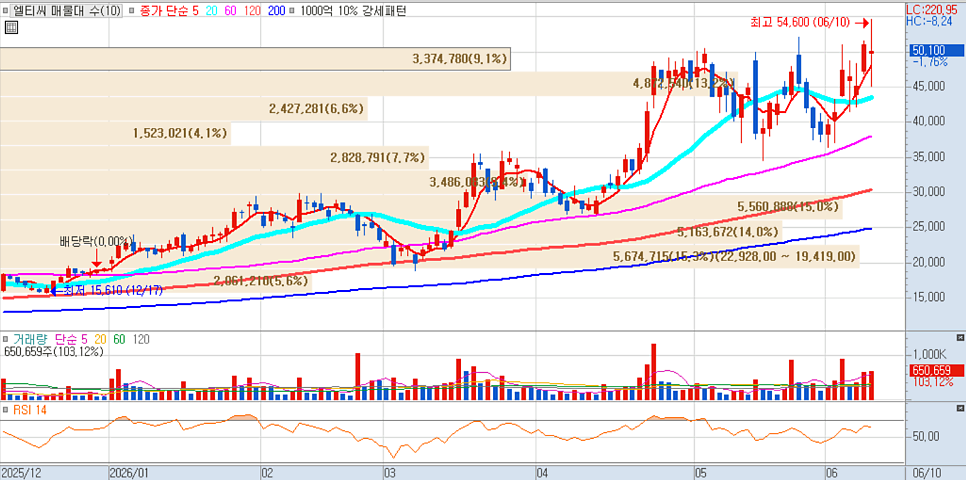This screenshot has height=480, width=966.
Task: Click the 15,000 price axis label
Action: [x=929, y=298]
